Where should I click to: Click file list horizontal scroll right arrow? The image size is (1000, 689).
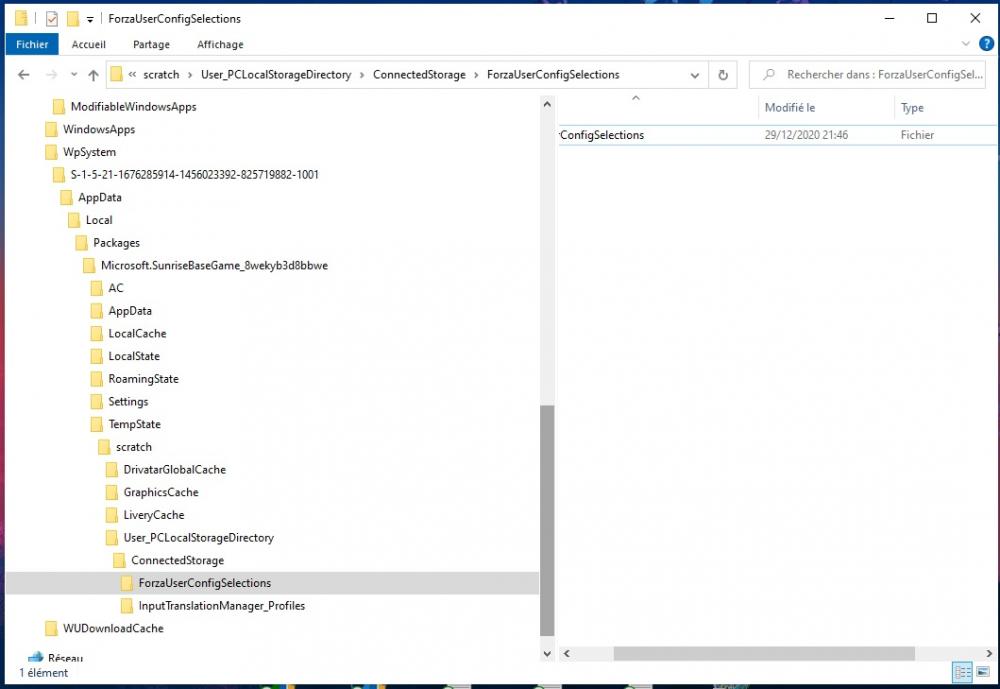[989, 653]
